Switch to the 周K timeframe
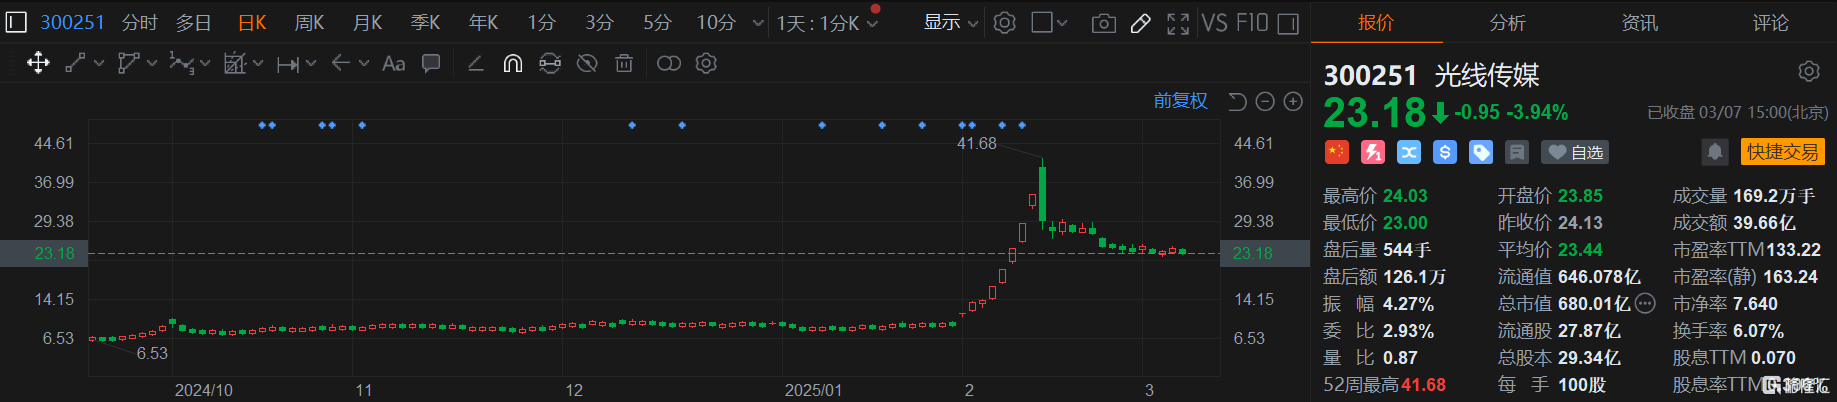Screen dimensions: 1837x402 point(309,22)
